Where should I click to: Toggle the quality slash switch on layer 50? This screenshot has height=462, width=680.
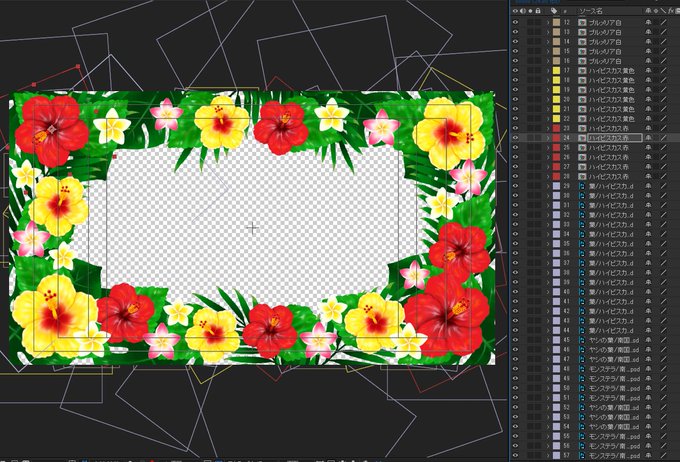click(x=664, y=388)
